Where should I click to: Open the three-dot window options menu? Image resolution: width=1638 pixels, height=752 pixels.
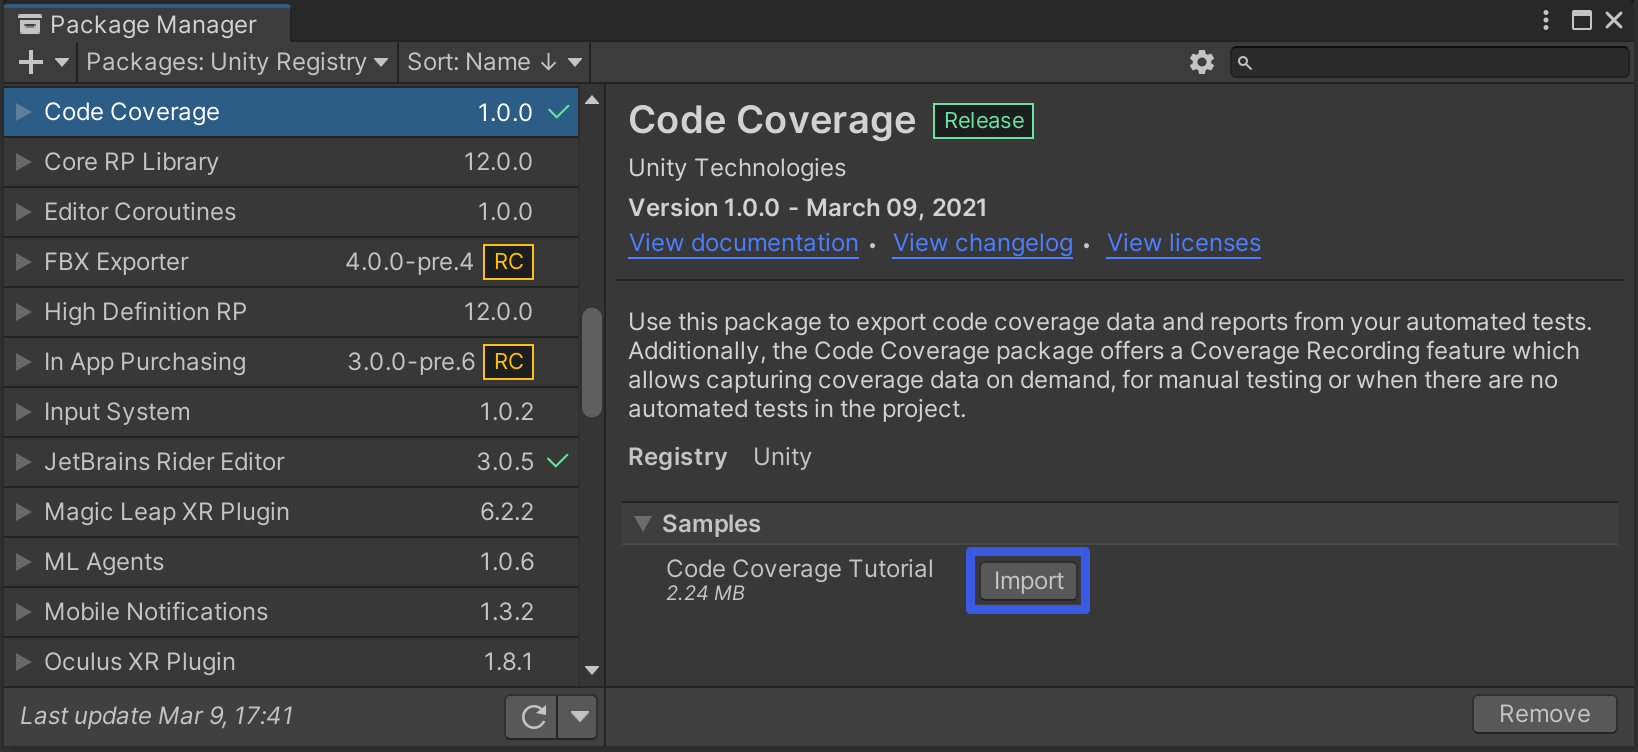[1546, 20]
